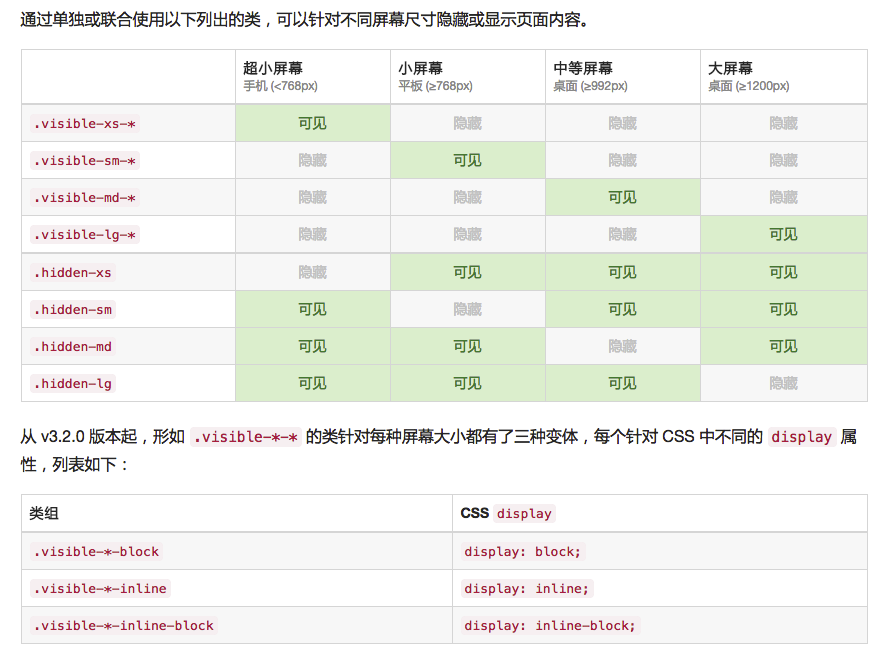This screenshot has width=887, height=659.
Task: Select the .visible-*-inline class code
Action: (100, 588)
